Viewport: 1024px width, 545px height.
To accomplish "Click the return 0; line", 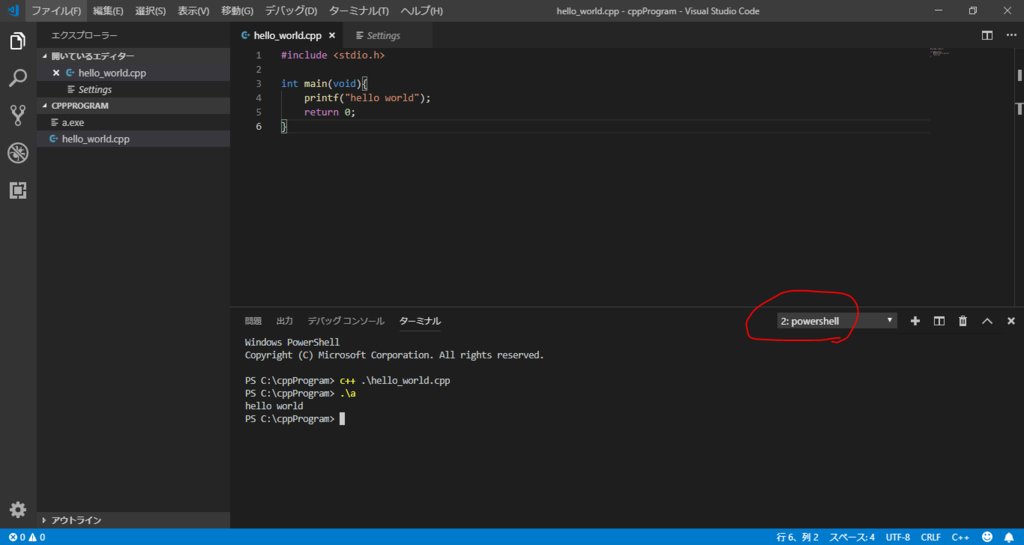I will pyautogui.click(x=330, y=112).
